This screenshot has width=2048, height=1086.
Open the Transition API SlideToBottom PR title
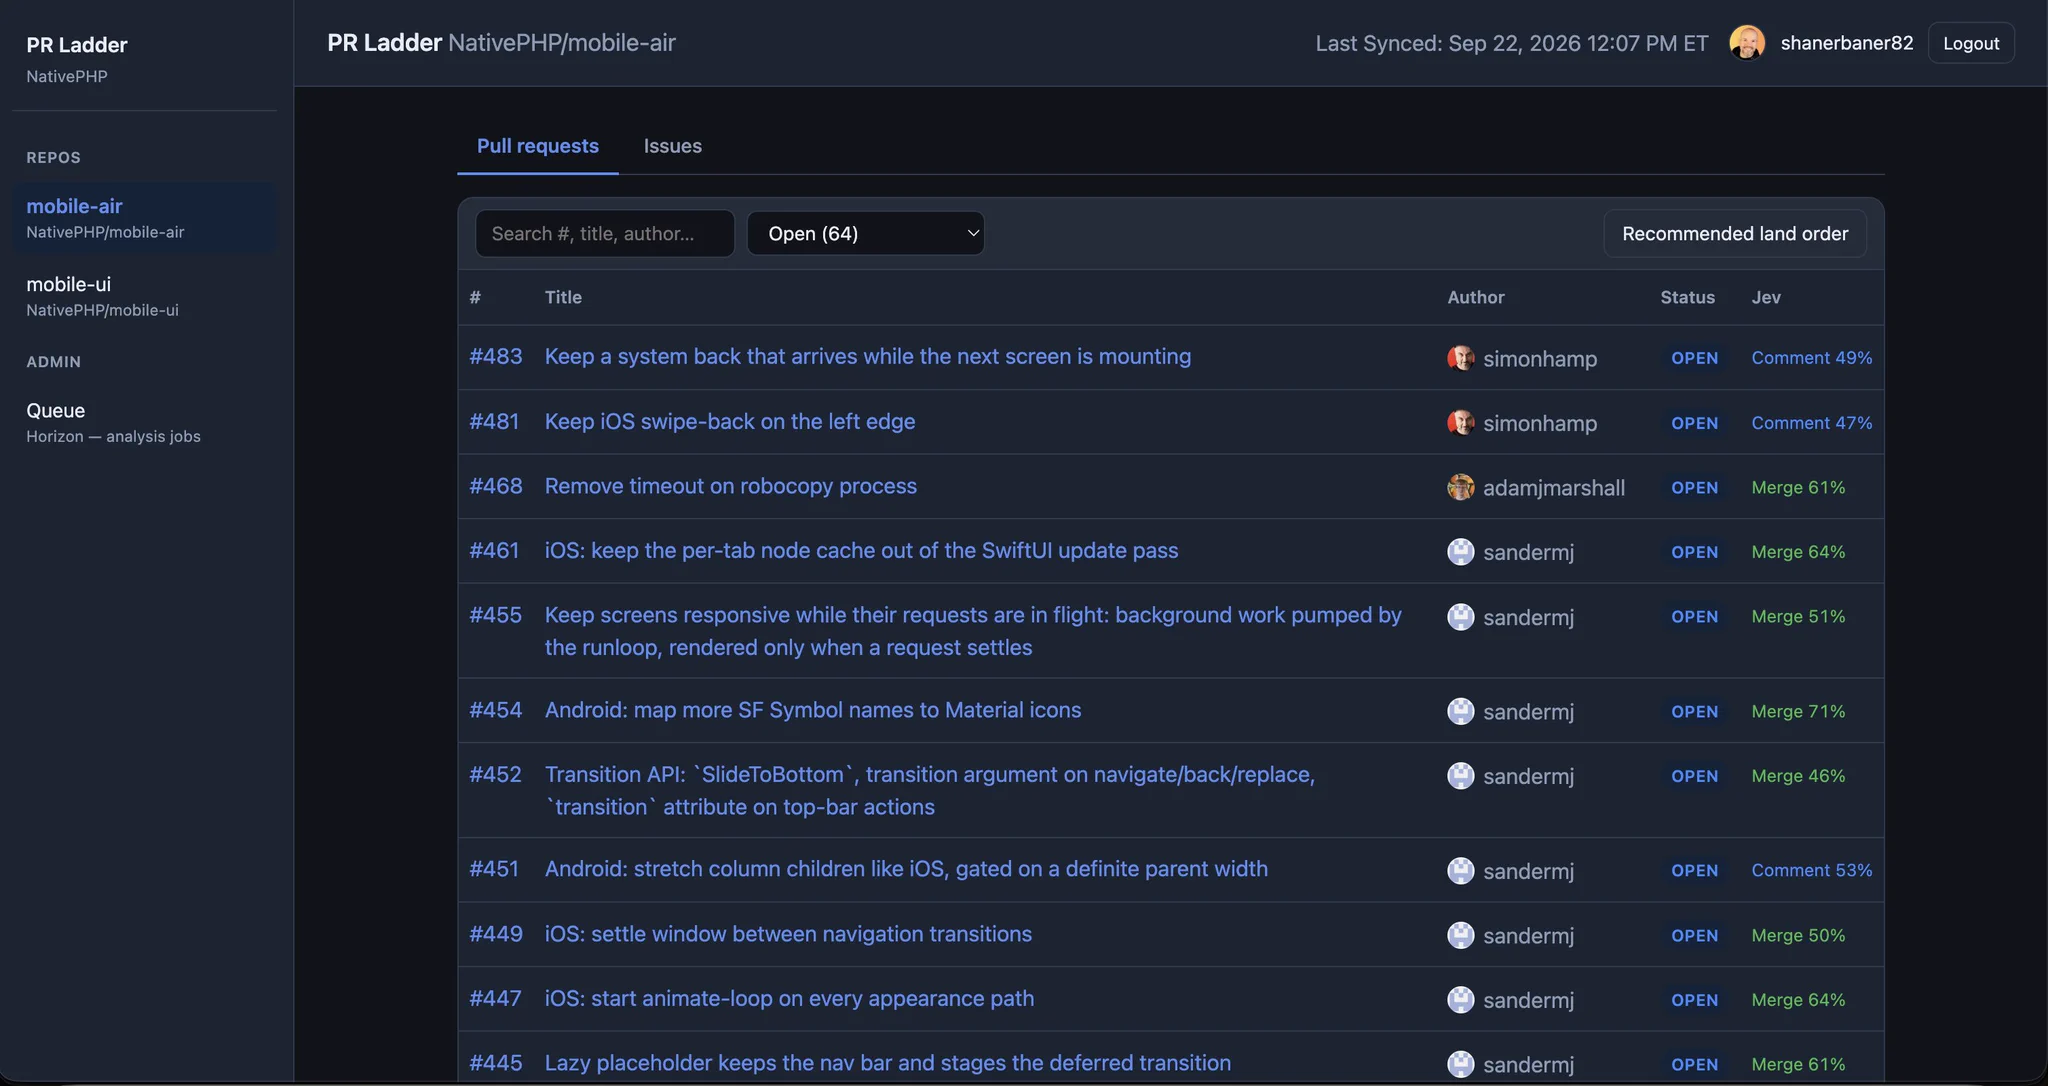click(930, 790)
